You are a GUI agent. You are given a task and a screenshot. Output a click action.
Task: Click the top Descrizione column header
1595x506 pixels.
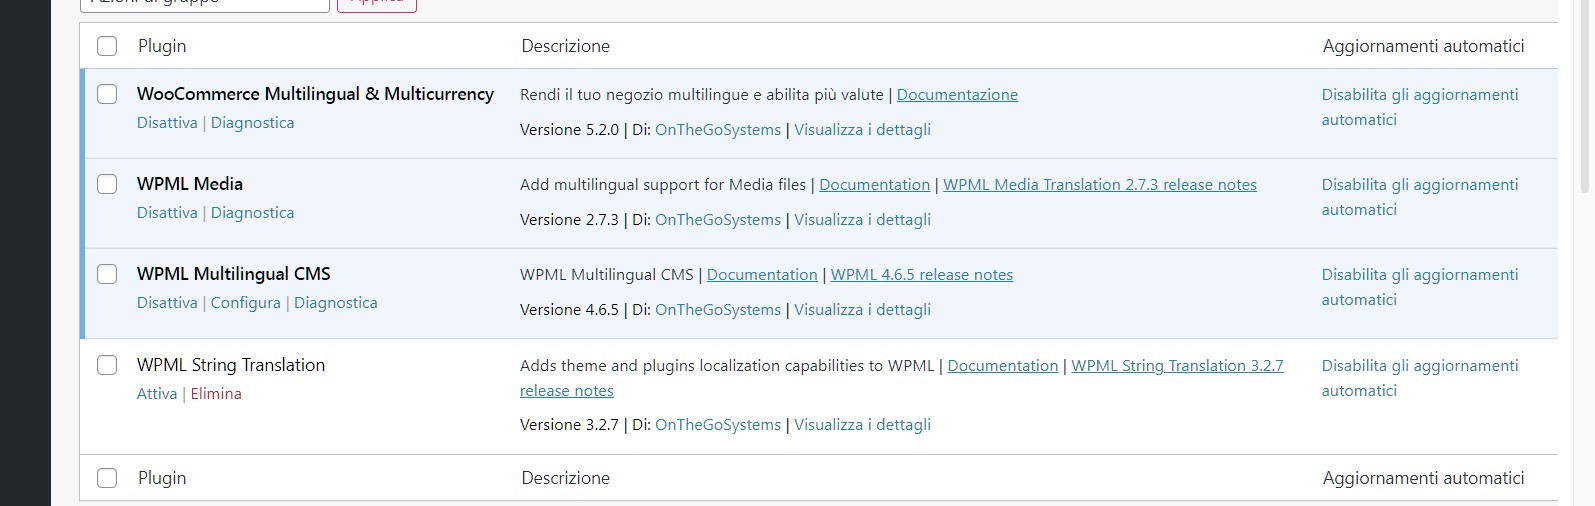coord(565,46)
